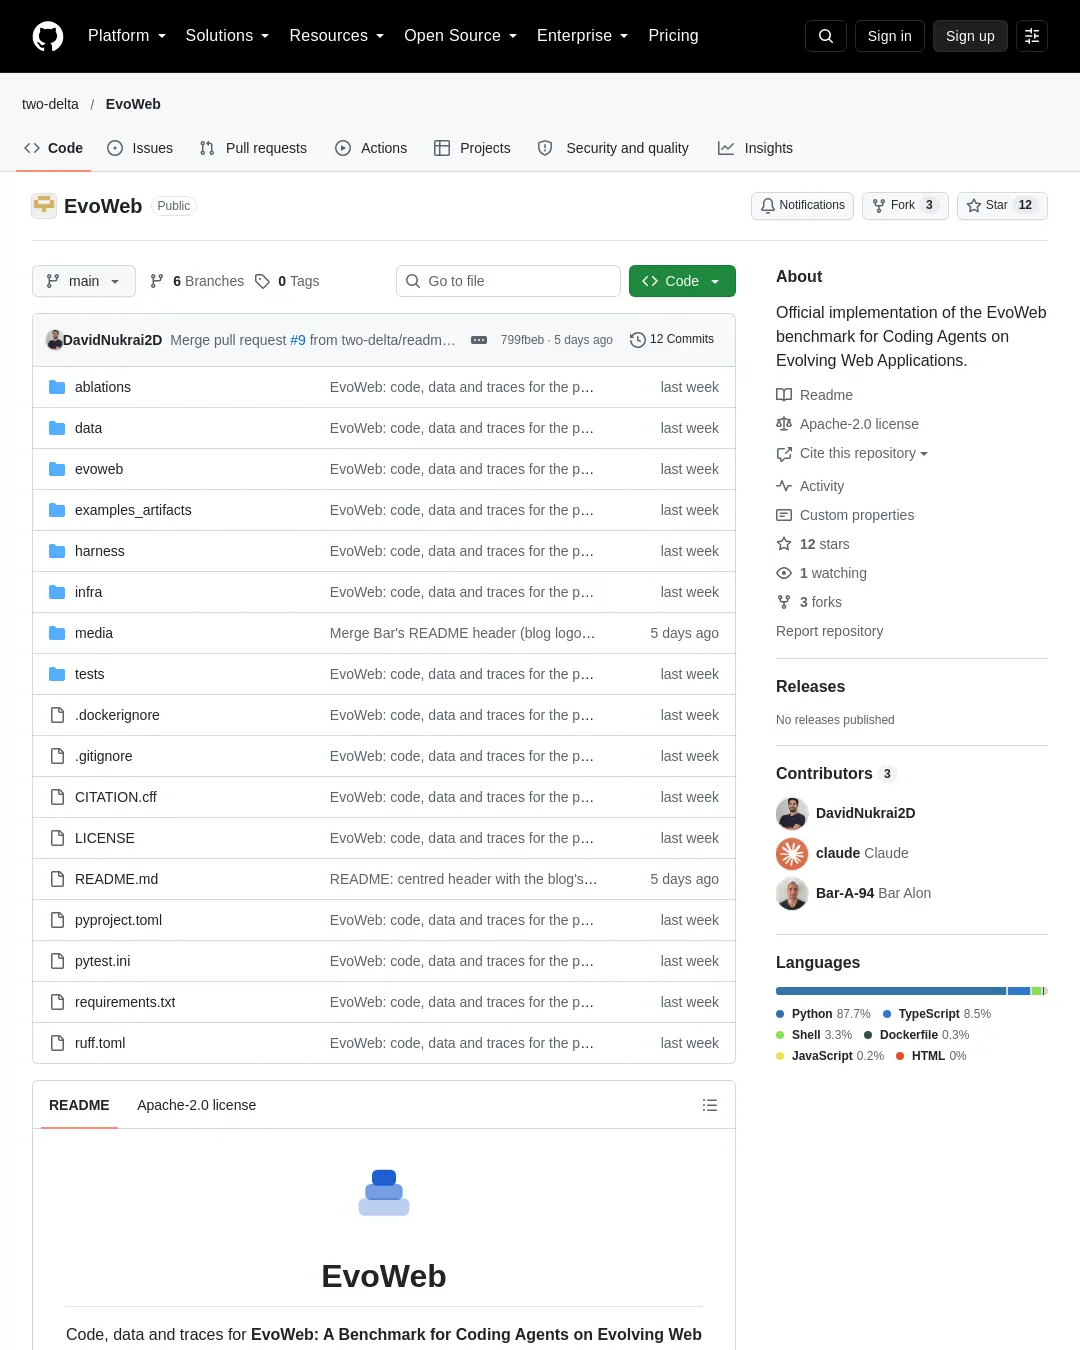Screen dimensions: 1080x1350
Task: Click the ablations folder icon
Action: [x=57, y=387]
